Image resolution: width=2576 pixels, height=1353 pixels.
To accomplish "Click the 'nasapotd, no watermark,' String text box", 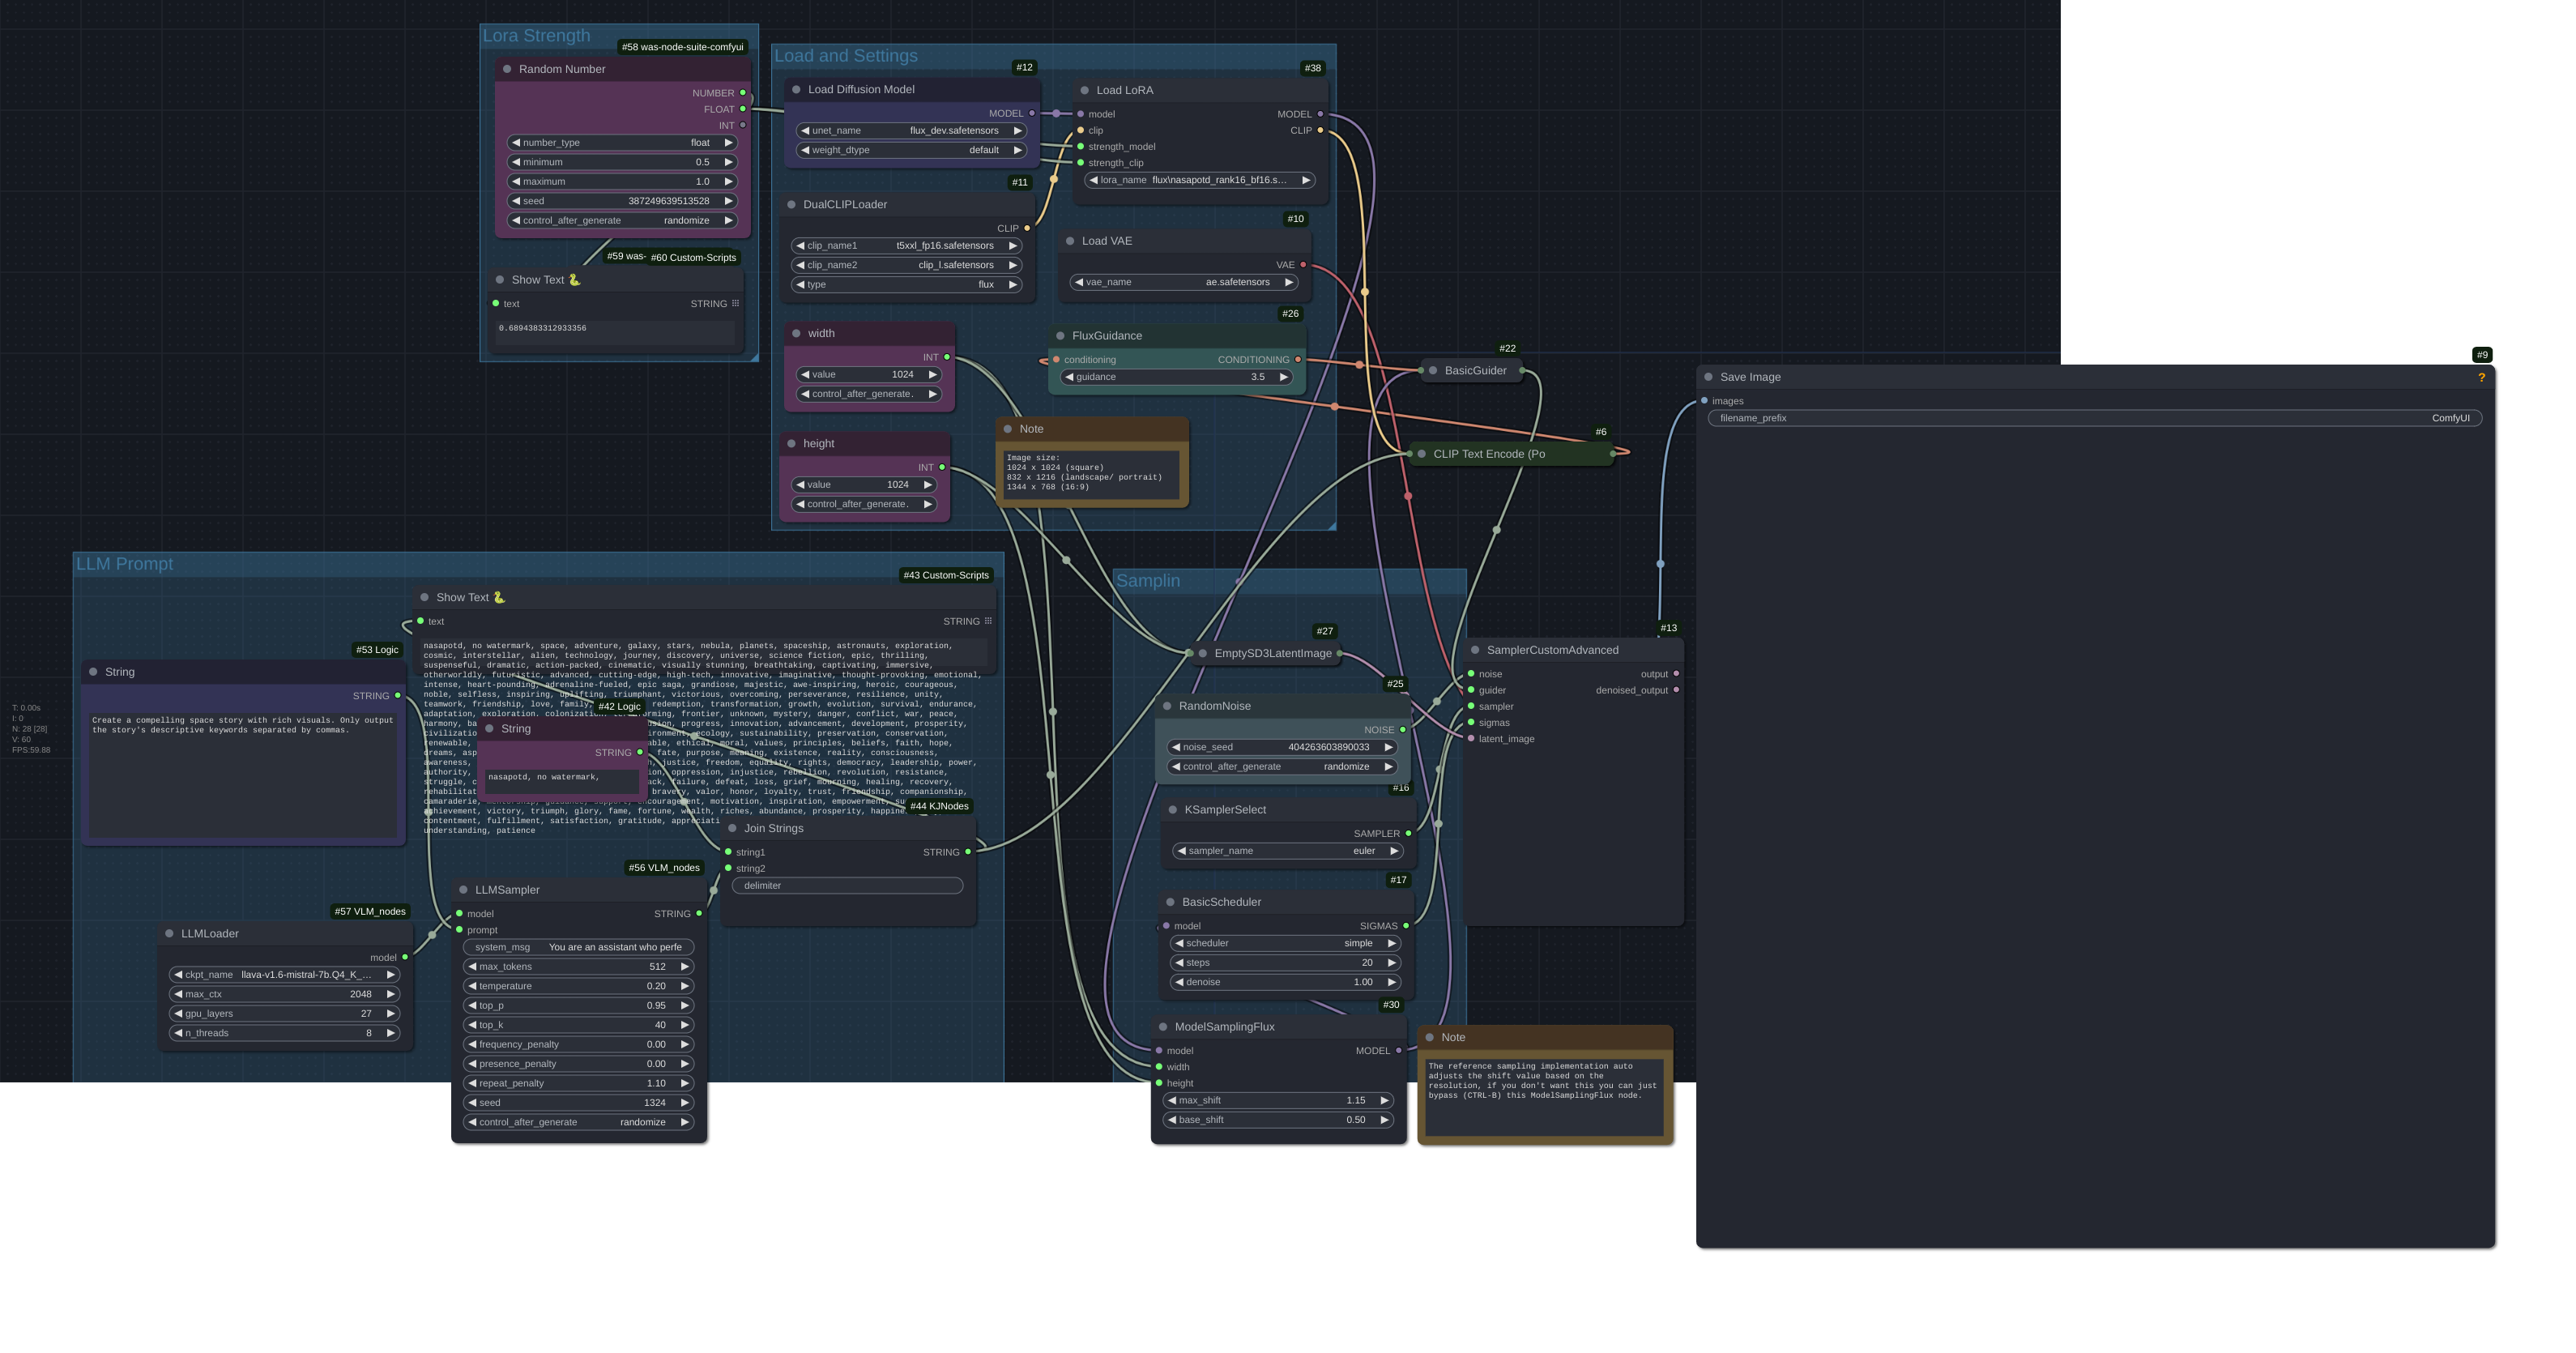I will coord(562,781).
